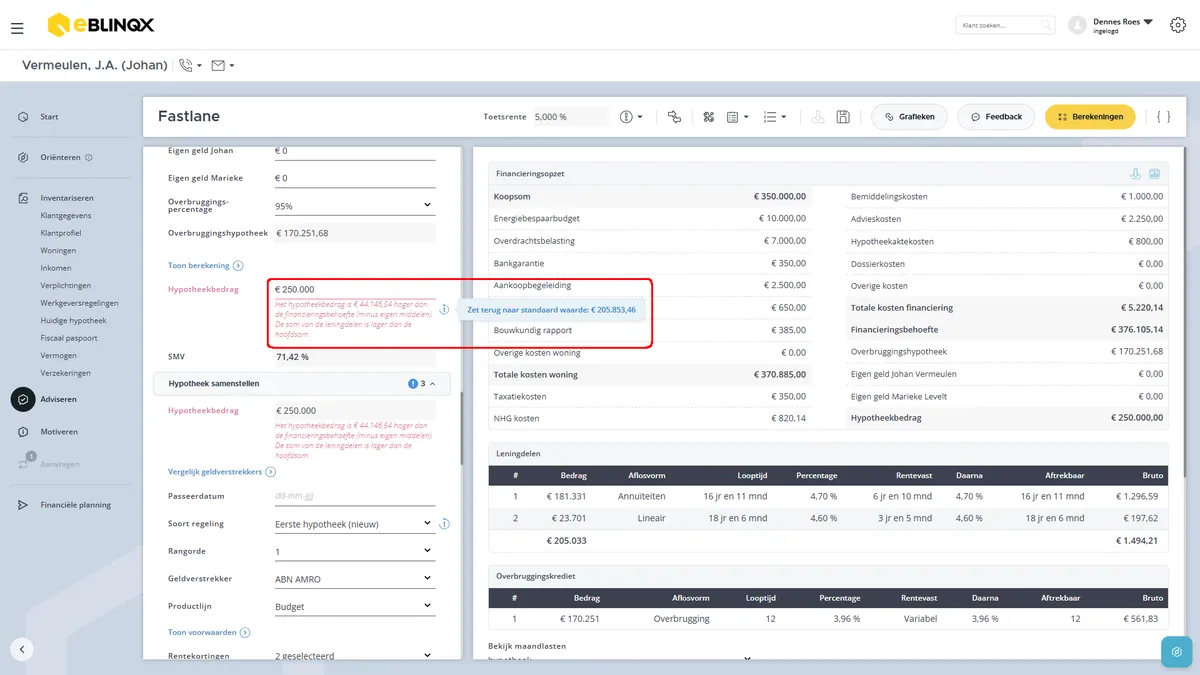Click the Feedback button
This screenshot has height=675, width=1200.
click(x=996, y=117)
